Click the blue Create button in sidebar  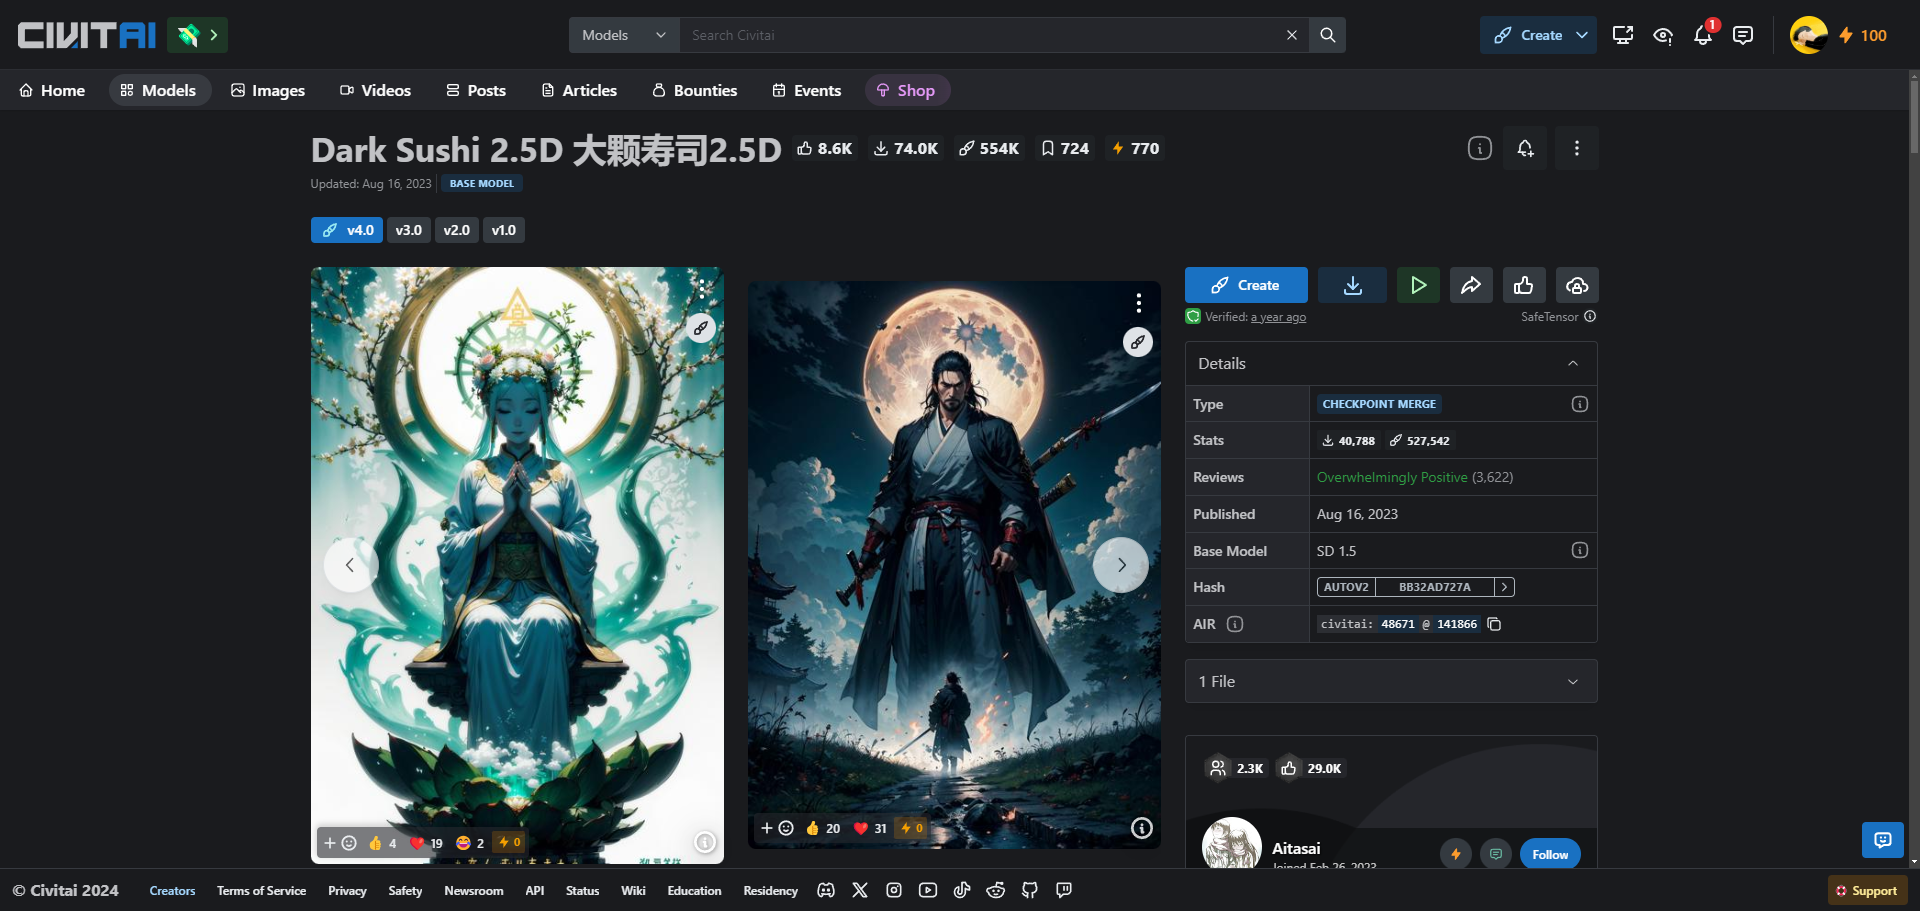click(1246, 285)
